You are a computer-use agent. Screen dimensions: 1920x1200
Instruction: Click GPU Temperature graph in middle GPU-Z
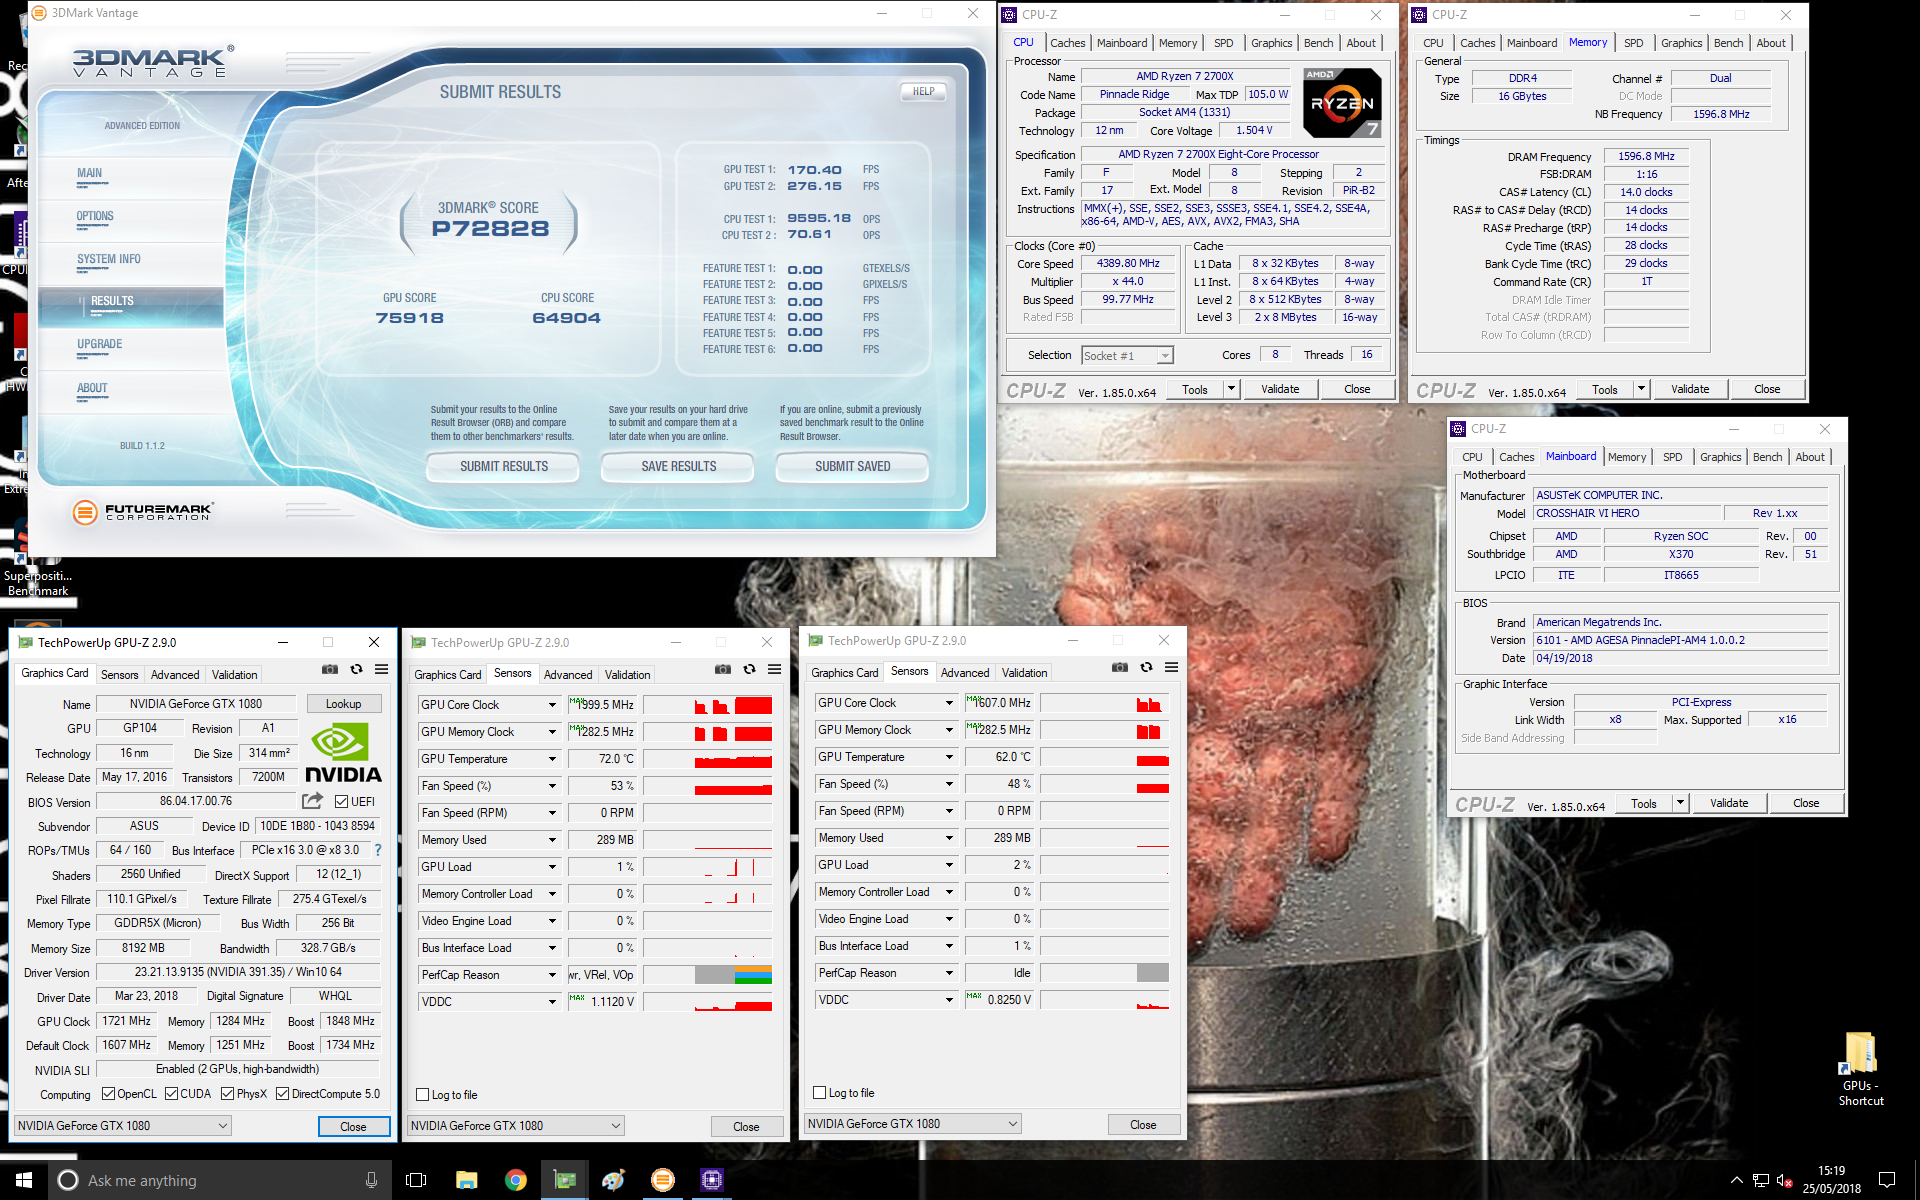[707, 759]
